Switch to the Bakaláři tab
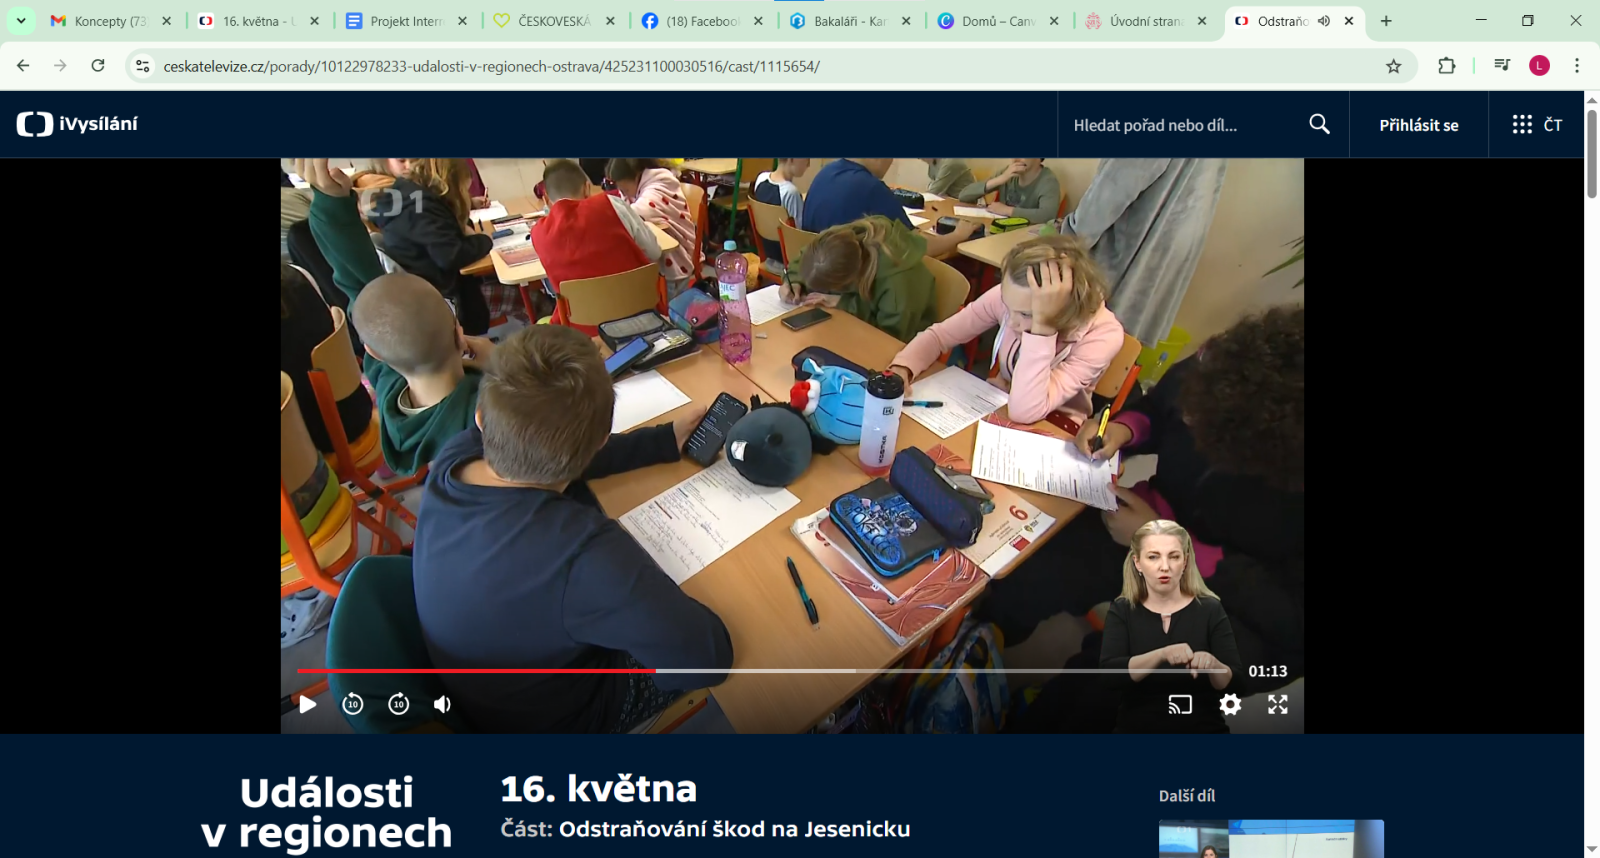The image size is (1600, 858). pos(848,21)
